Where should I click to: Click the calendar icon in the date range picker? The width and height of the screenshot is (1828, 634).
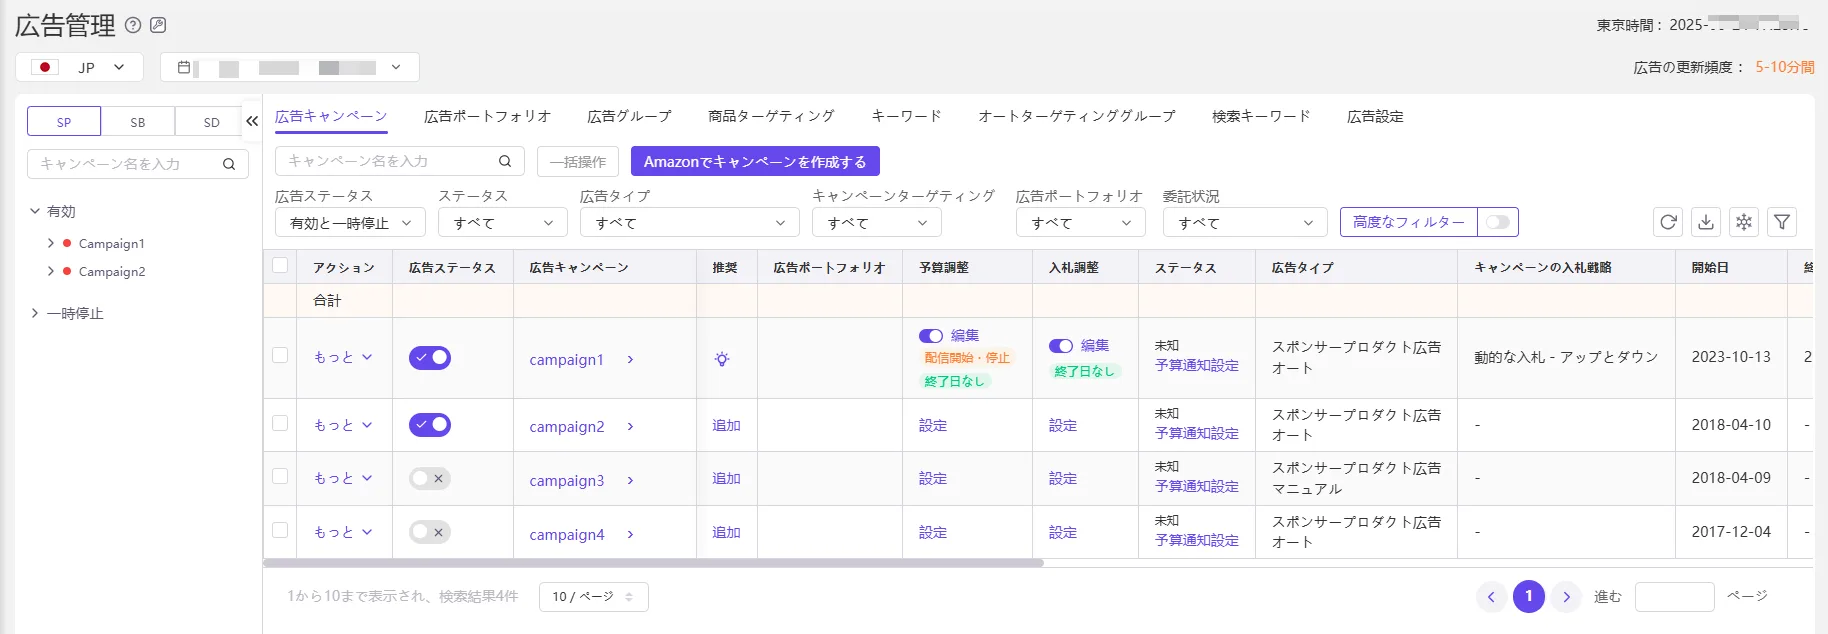(x=184, y=67)
